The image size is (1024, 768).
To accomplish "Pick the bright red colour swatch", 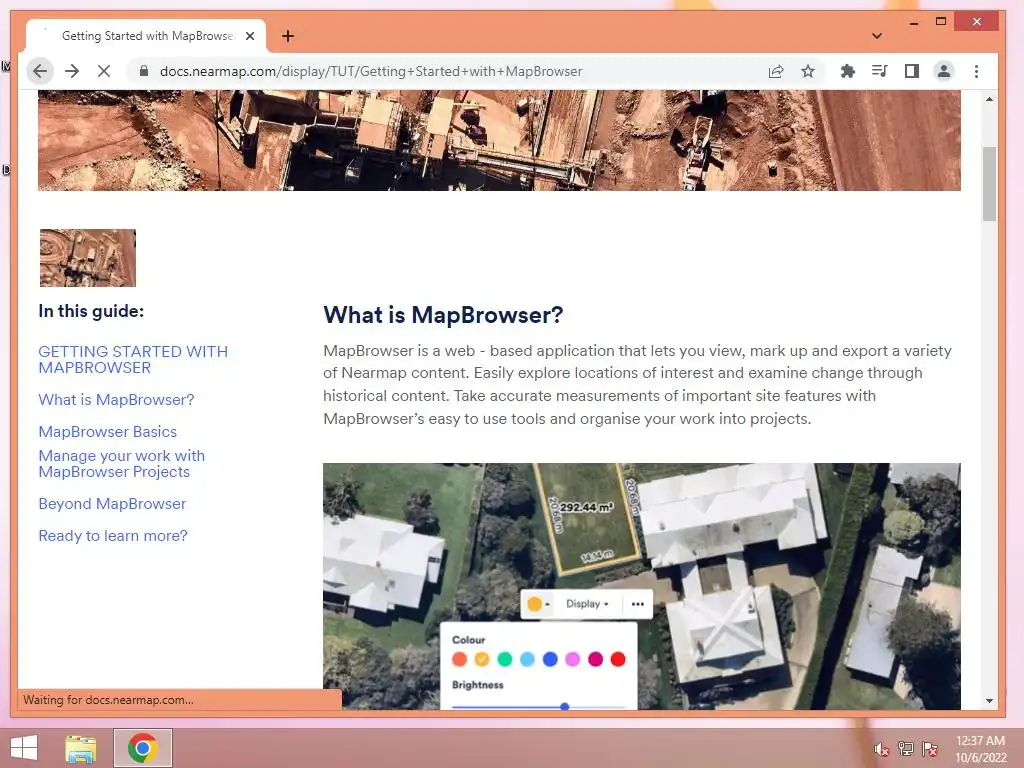I will click(618, 660).
